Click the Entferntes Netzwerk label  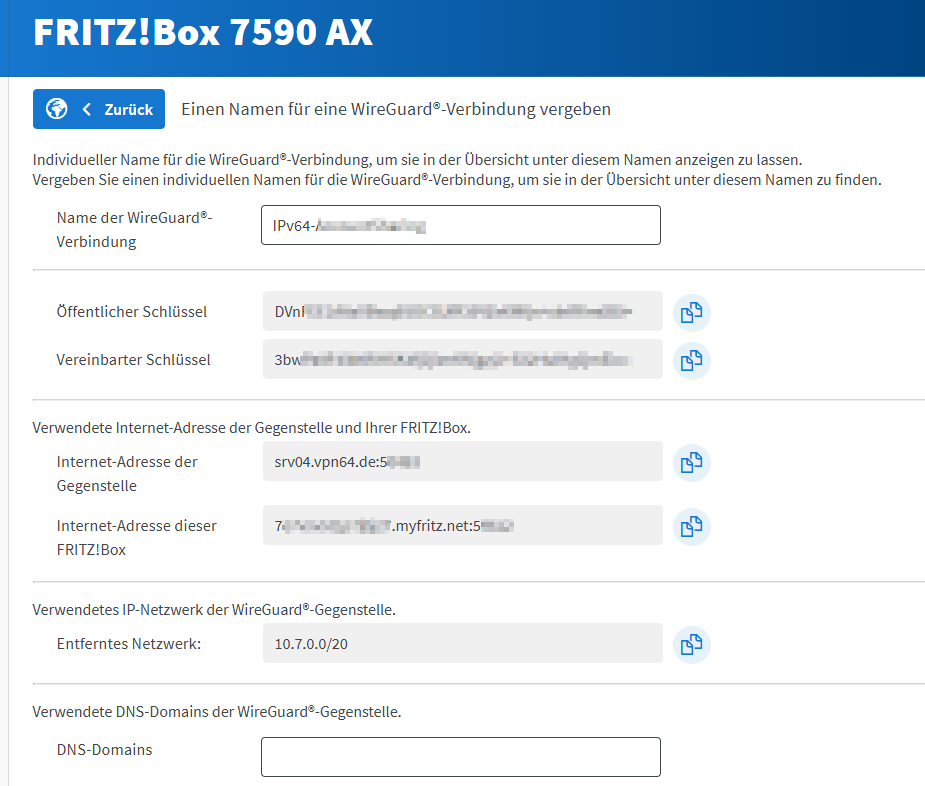[x=129, y=644]
